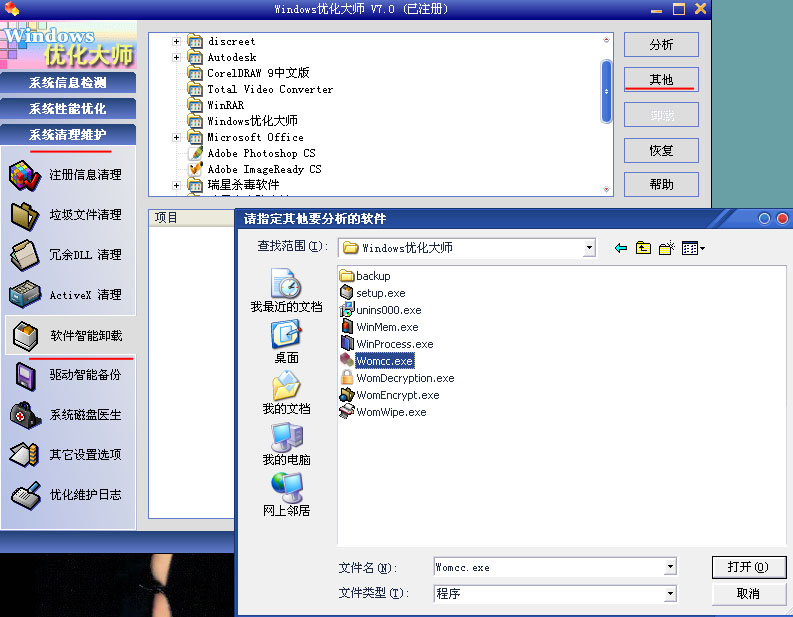Viewport: 793px width, 617px height.
Task: Go to 我最近的文档 recent documents
Action: point(286,290)
